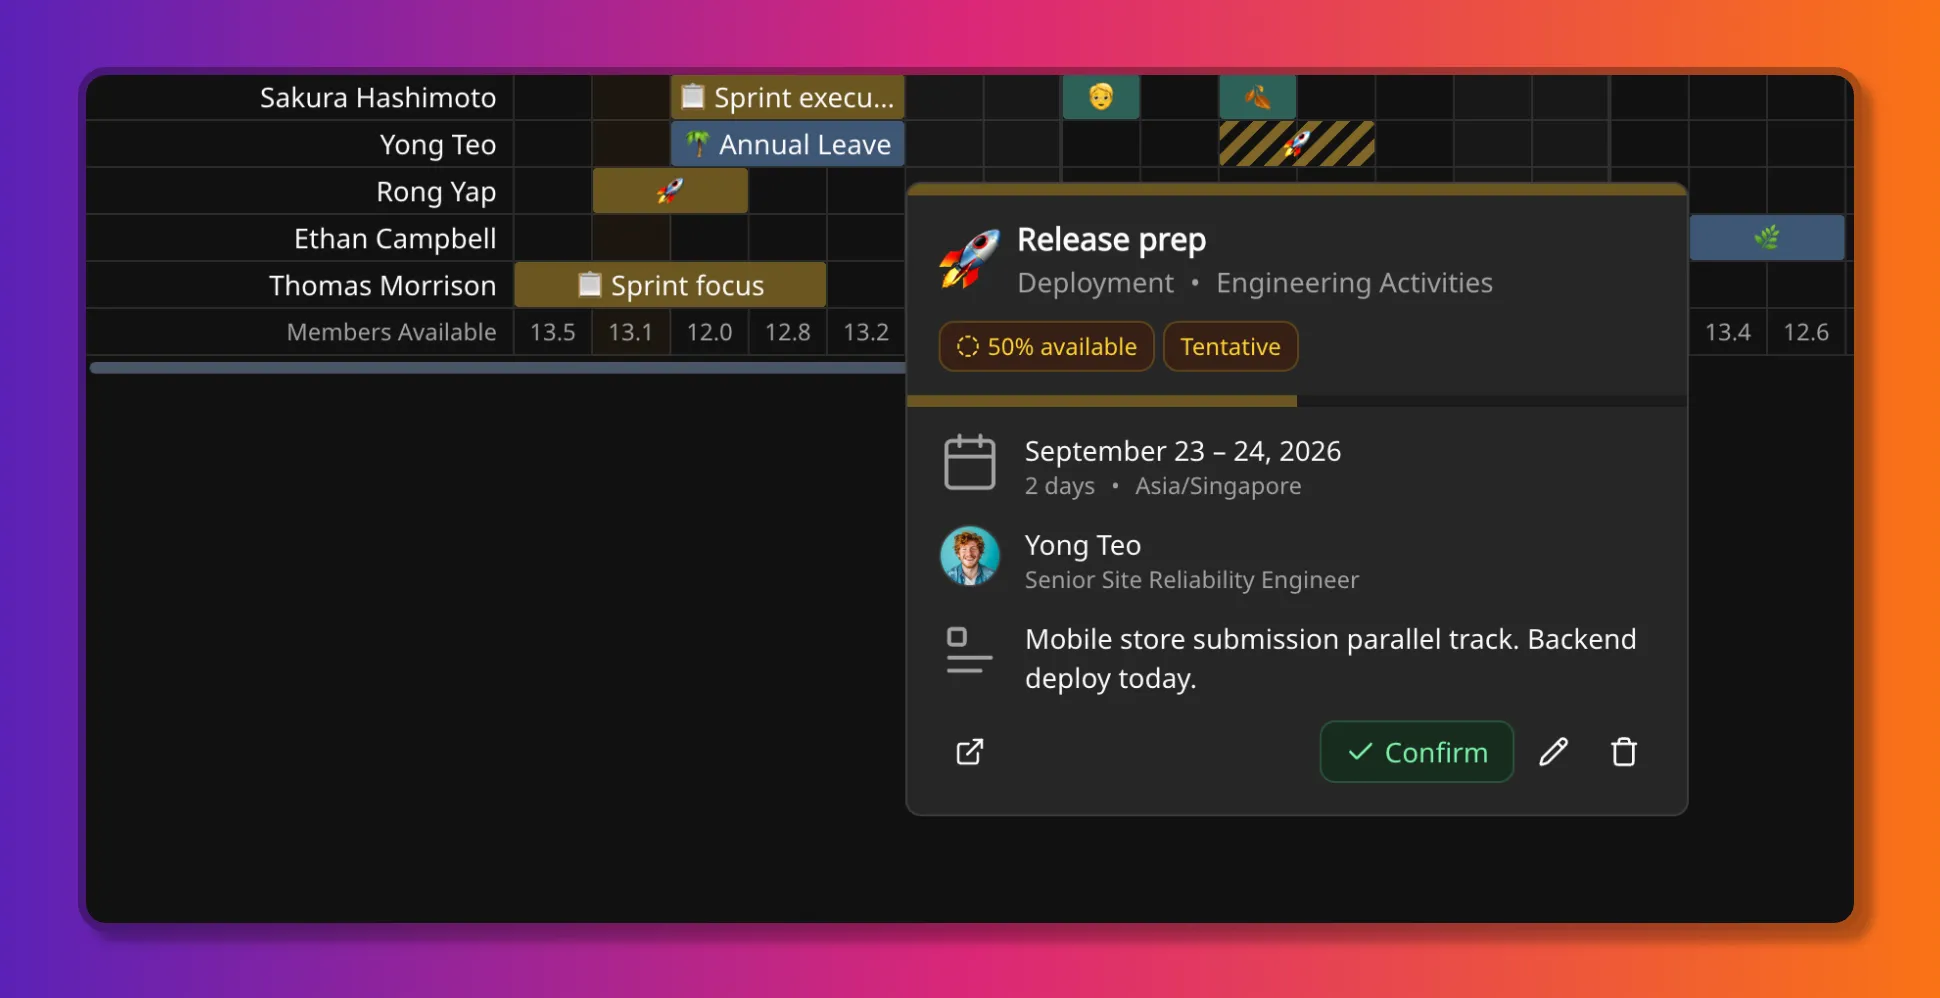Select Yong Teo's striped tentative rocket event

tap(1296, 144)
